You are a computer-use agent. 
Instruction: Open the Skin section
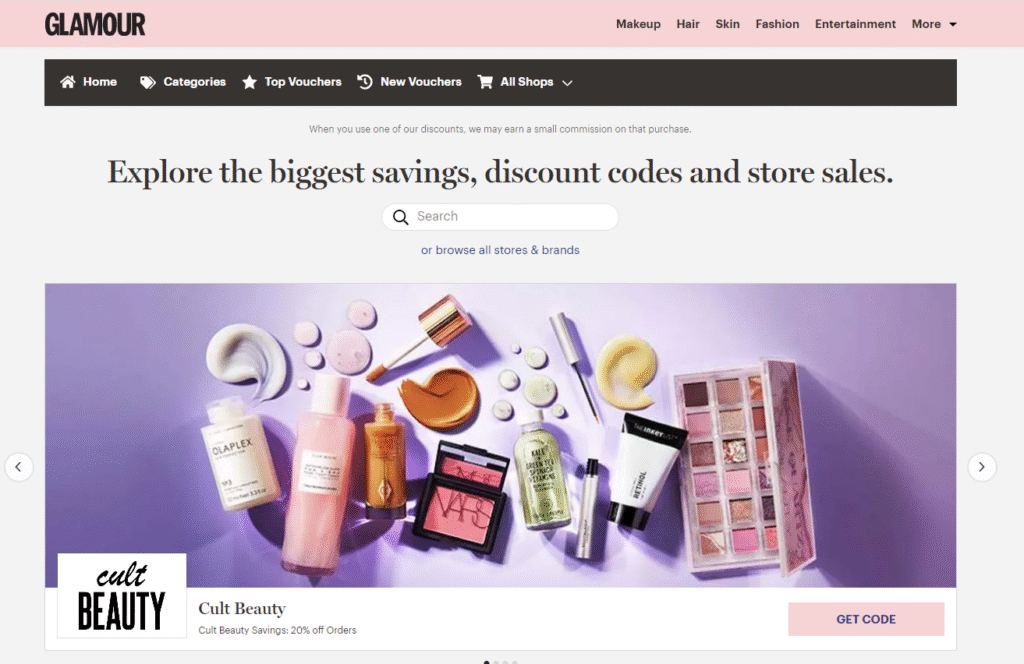point(728,24)
